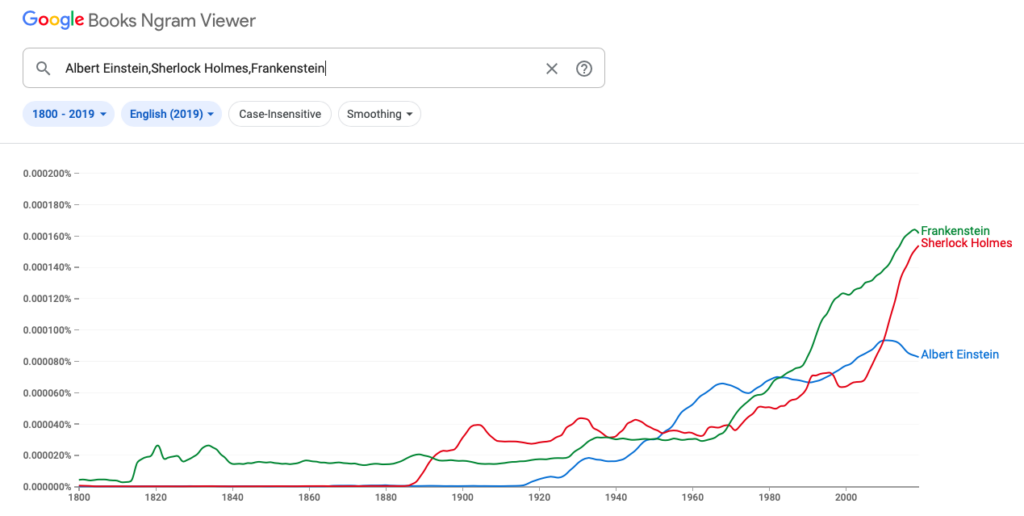
Task: Open the Smoothing dropdown
Action: [x=380, y=114]
